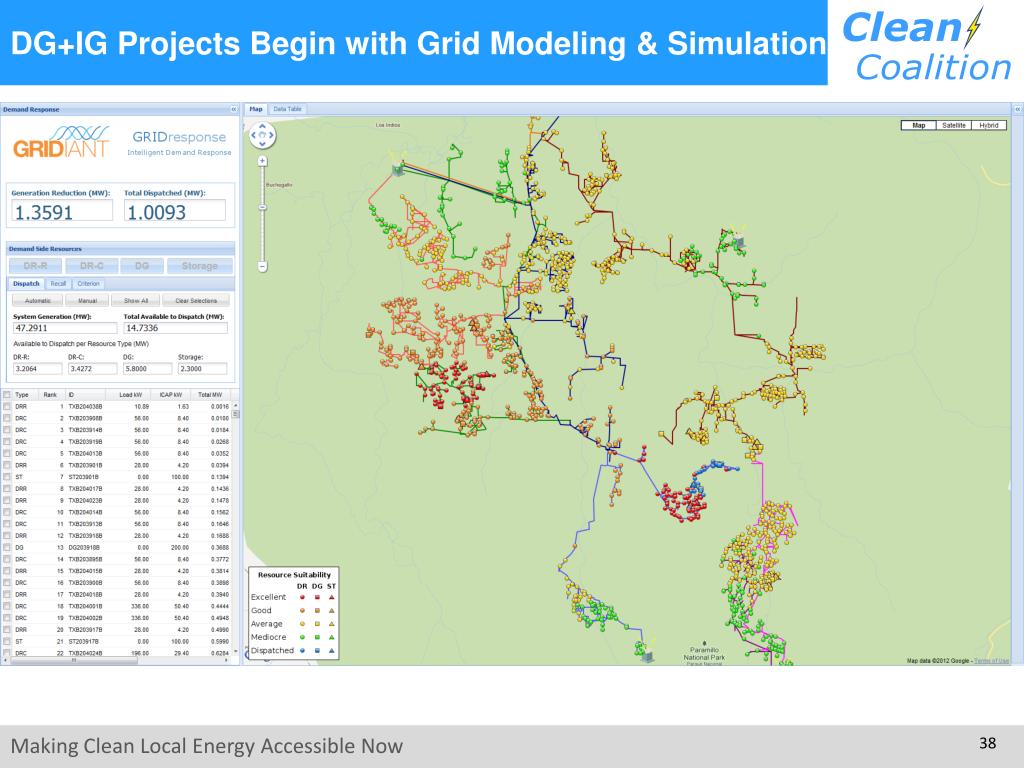Viewport: 1024px width, 768px height.
Task: Click the Automatic dispatch button
Action: [38, 301]
